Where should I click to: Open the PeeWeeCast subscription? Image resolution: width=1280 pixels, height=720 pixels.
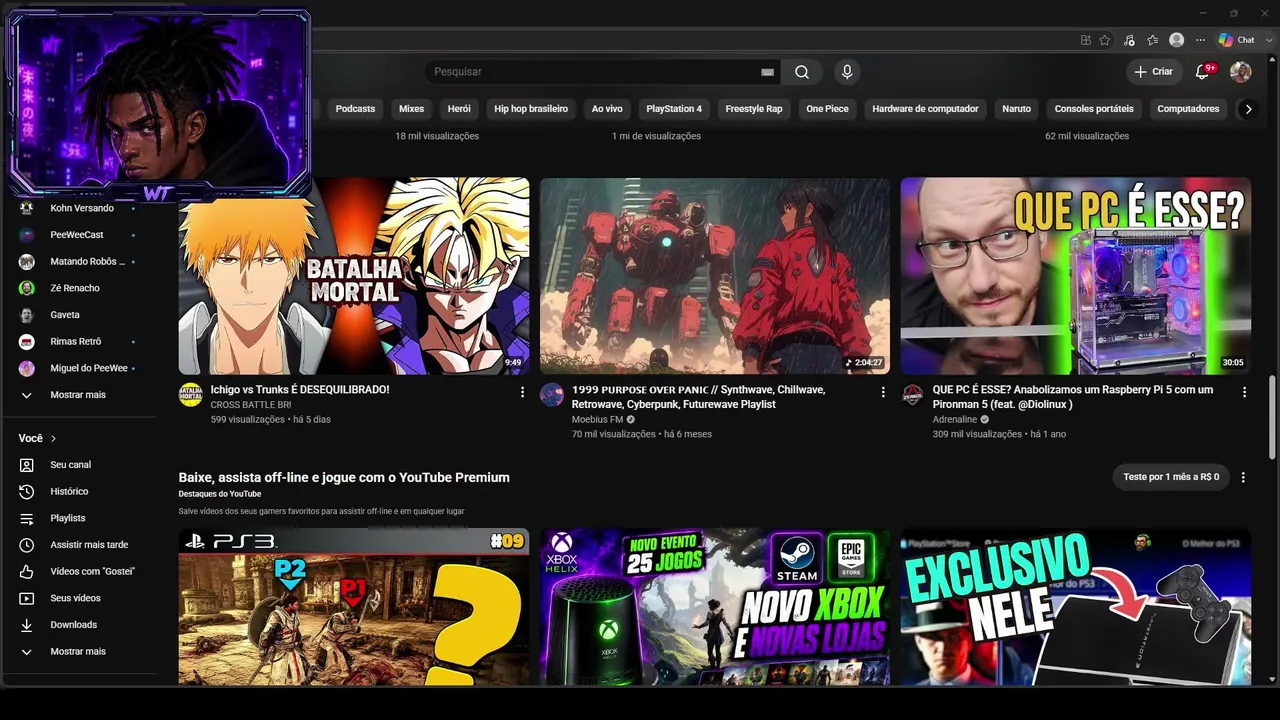[78, 235]
